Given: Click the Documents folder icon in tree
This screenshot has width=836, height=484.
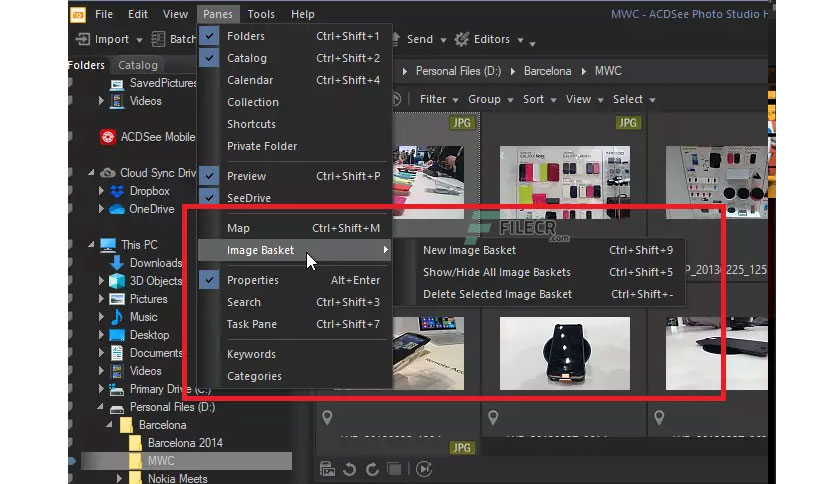Looking at the screenshot, I should (117, 353).
